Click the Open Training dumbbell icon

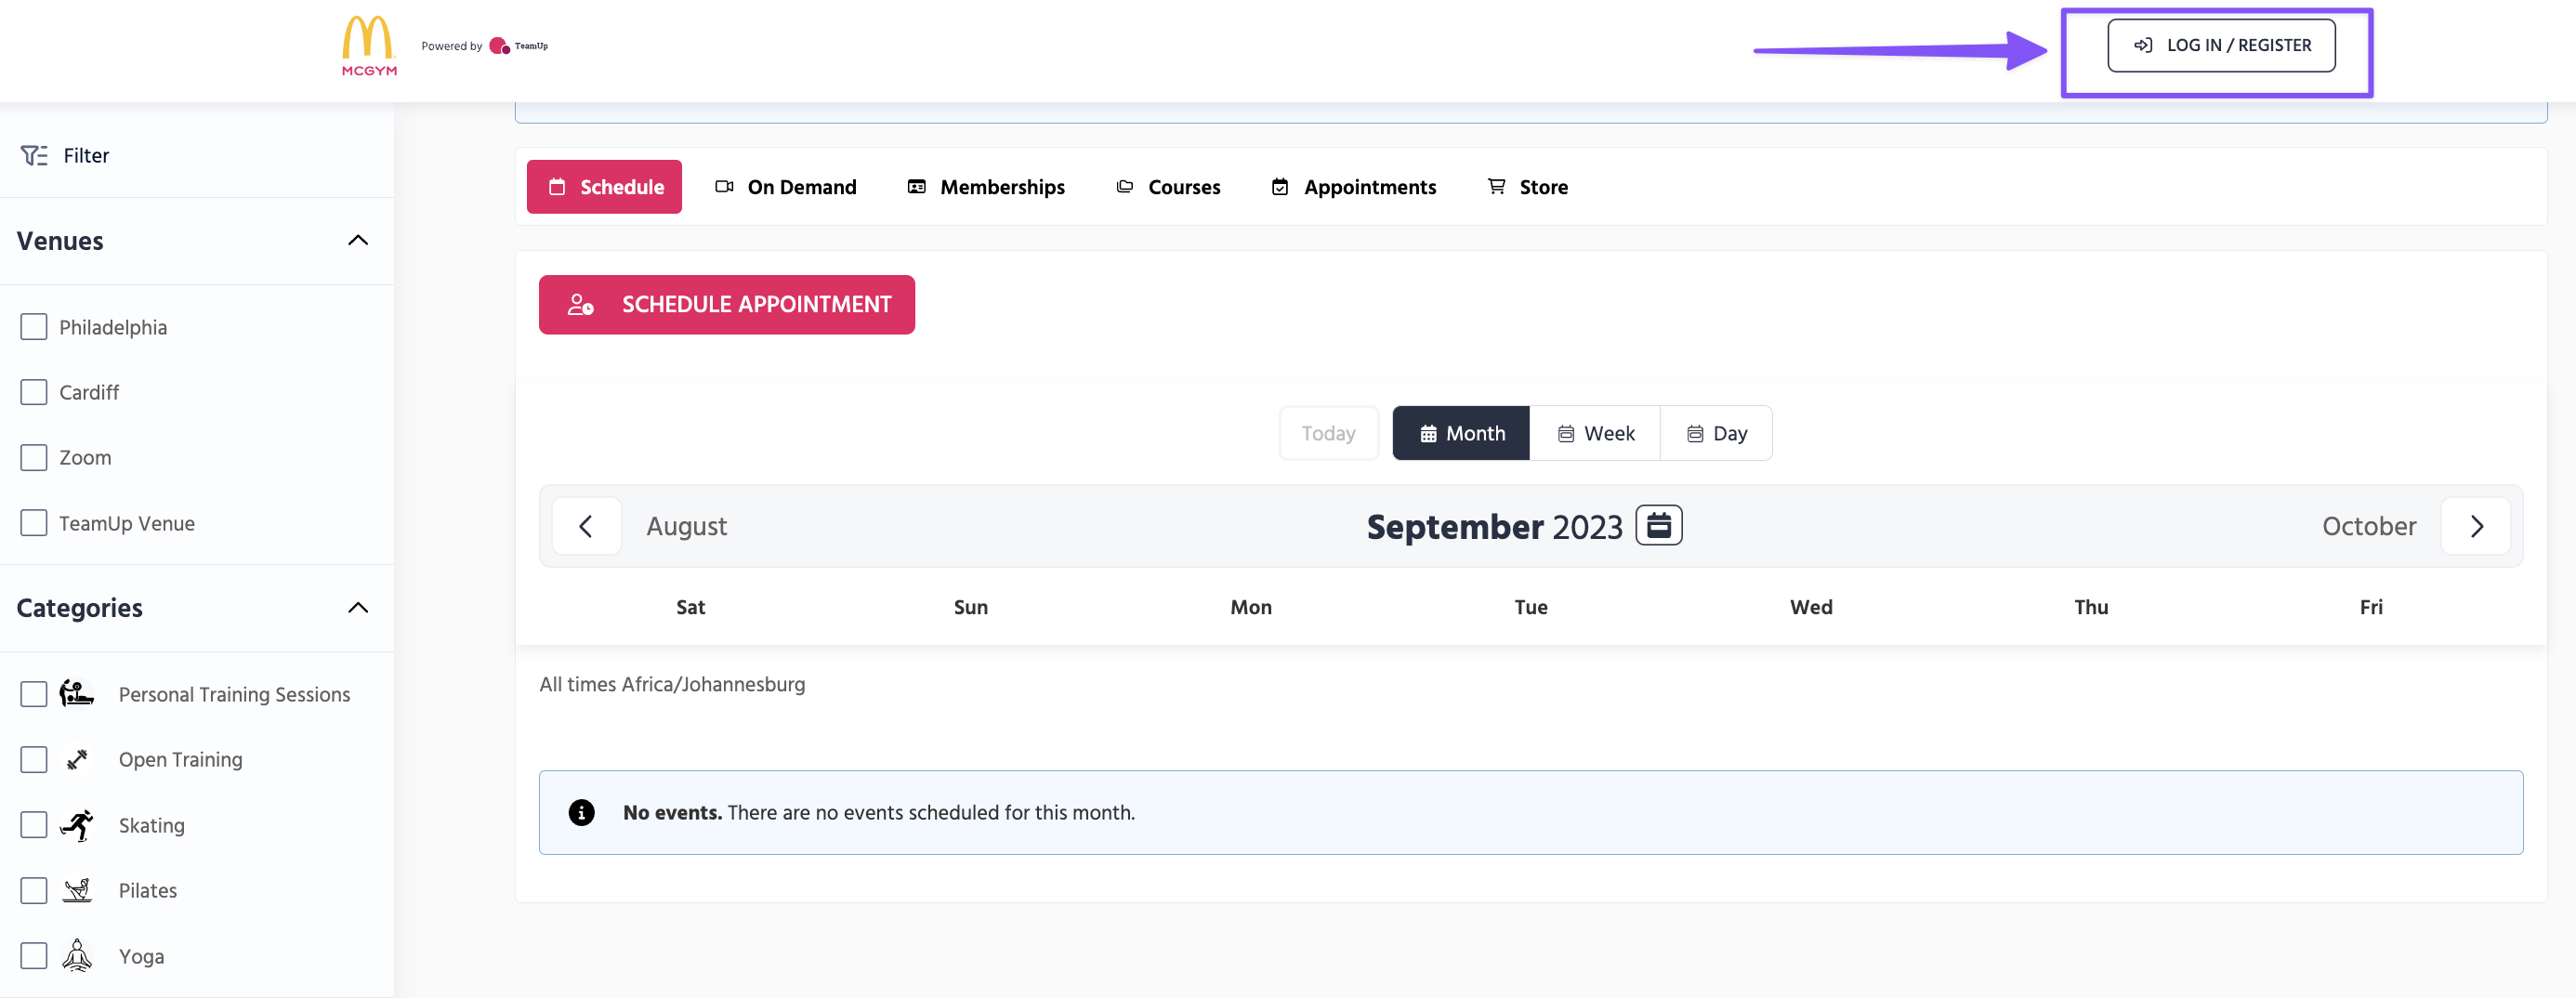pos(77,760)
